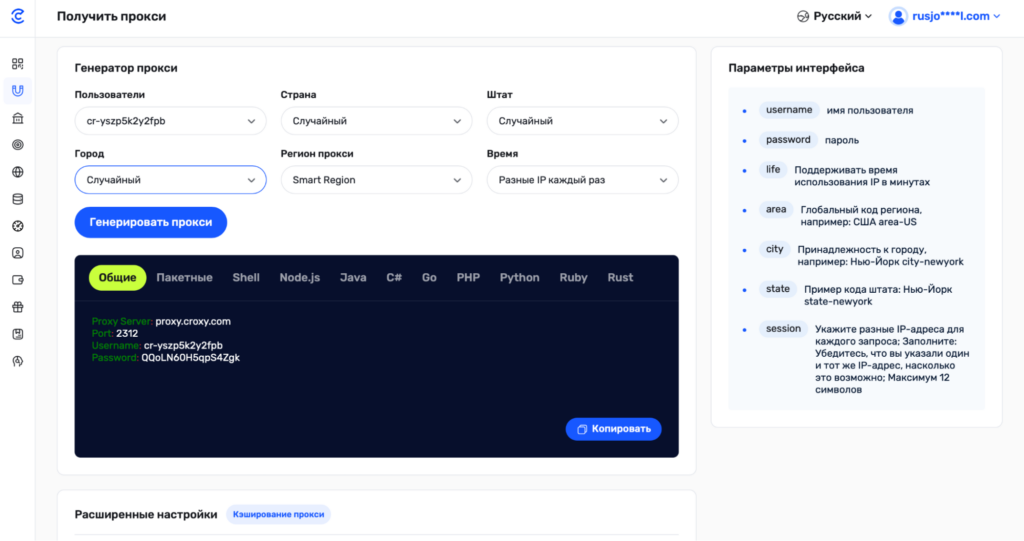The width and height of the screenshot is (1024, 541).
Task: Switch to the Python tab
Action: click(x=520, y=278)
